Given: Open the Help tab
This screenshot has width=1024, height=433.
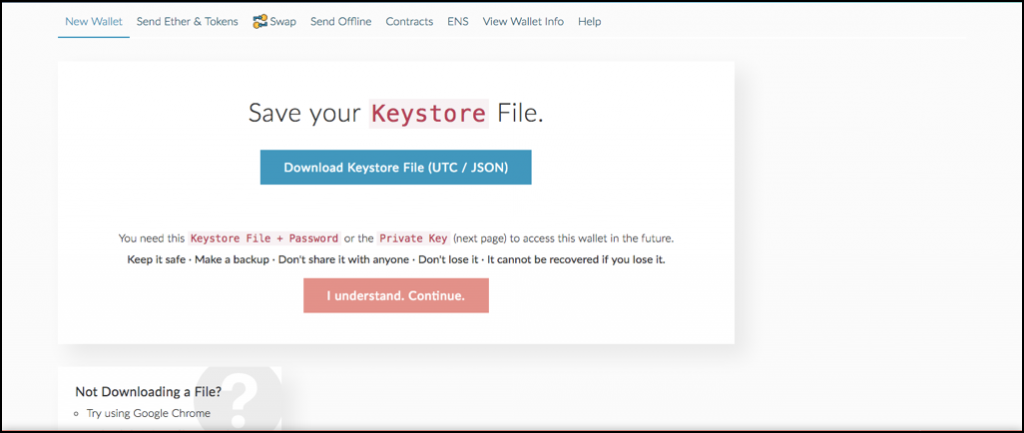Looking at the screenshot, I should coord(589,21).
